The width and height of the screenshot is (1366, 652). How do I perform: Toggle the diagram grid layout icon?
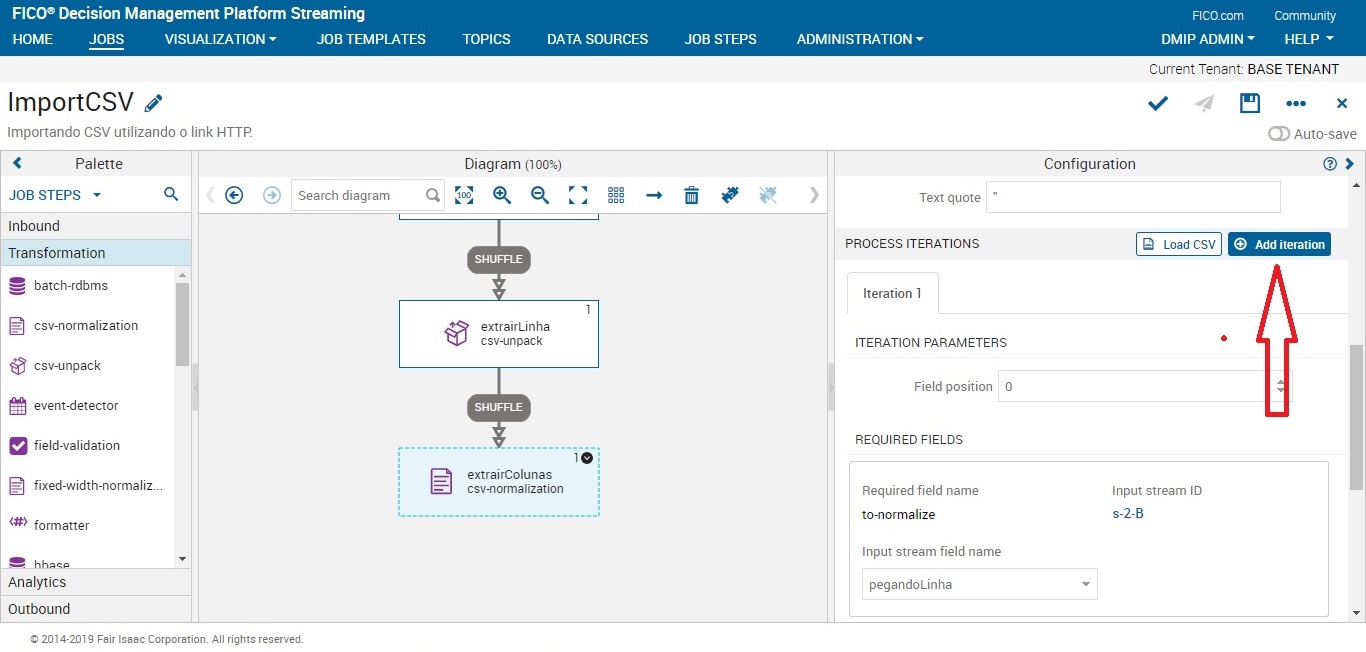coord(616,195)
